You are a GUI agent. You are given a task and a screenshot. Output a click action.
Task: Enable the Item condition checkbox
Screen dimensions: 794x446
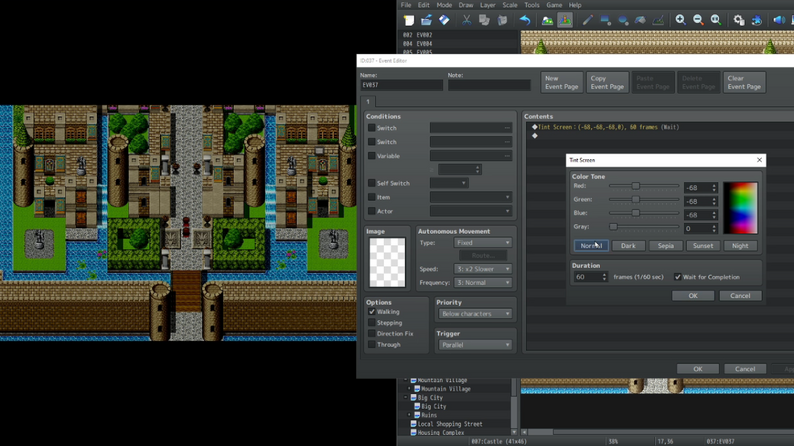point(372,197)
